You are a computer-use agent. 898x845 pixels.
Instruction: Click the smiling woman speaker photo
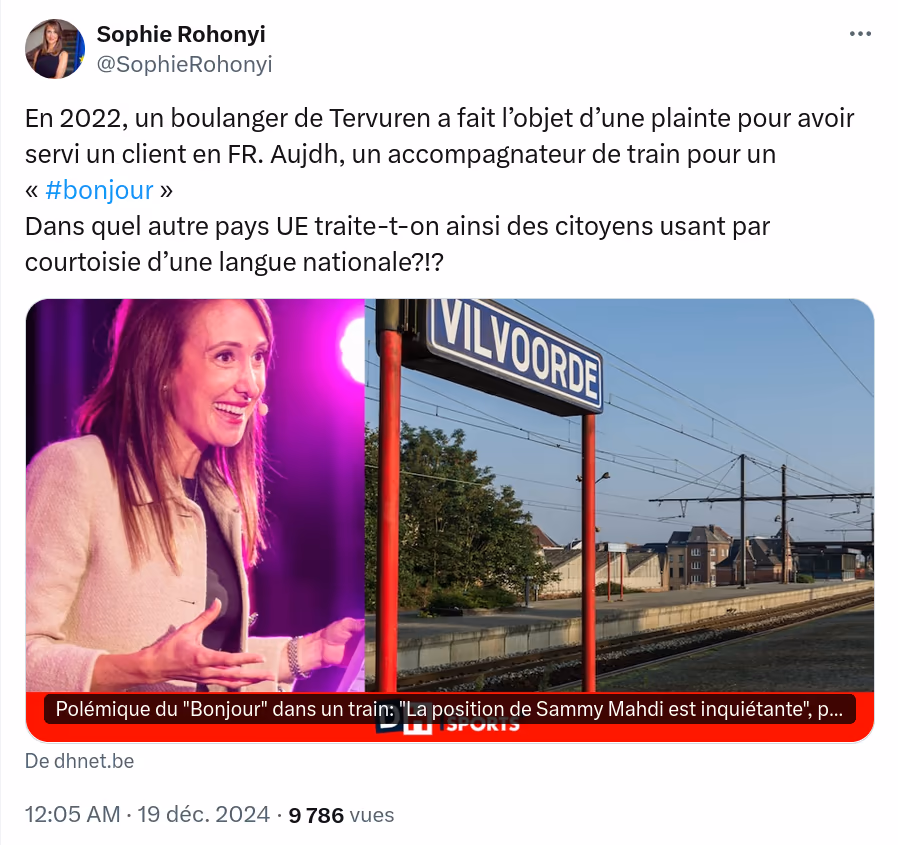point(195,496)
